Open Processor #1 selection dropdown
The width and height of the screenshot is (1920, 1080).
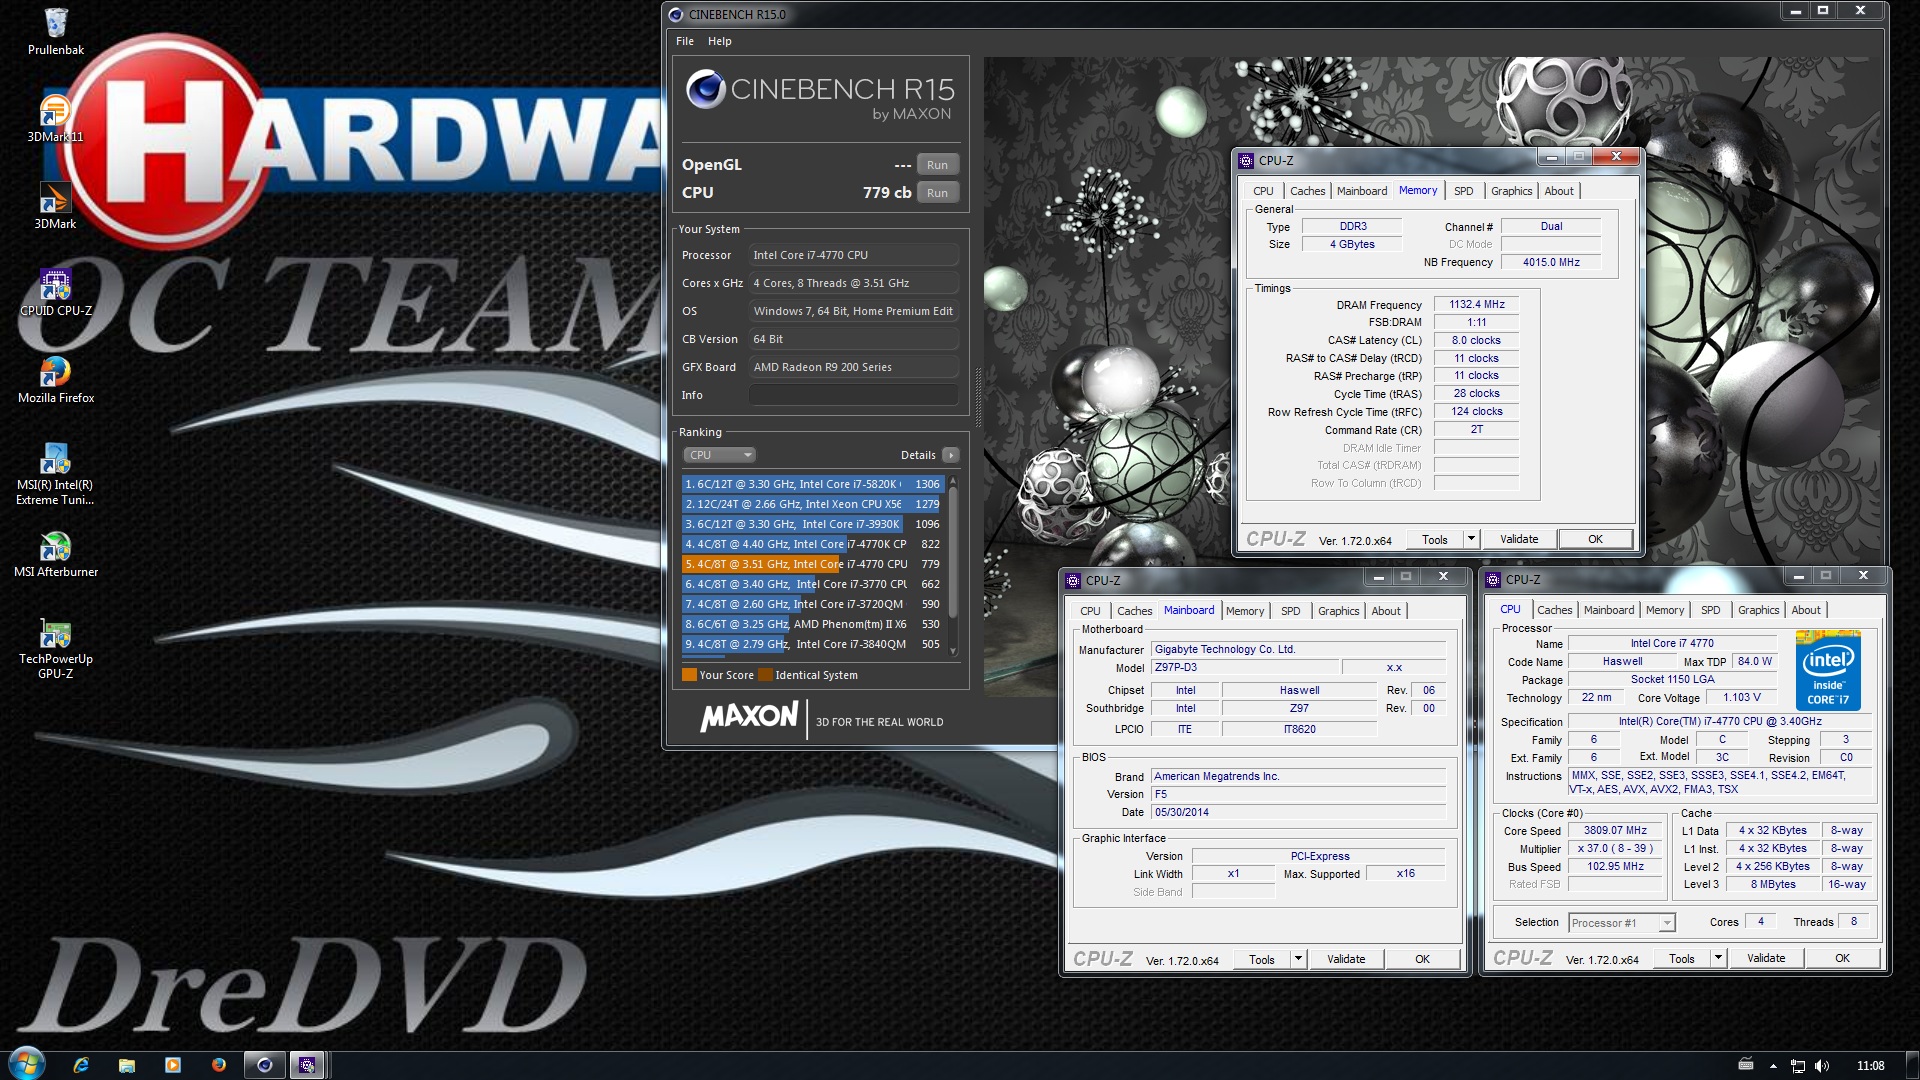(x=1621, y=923)
